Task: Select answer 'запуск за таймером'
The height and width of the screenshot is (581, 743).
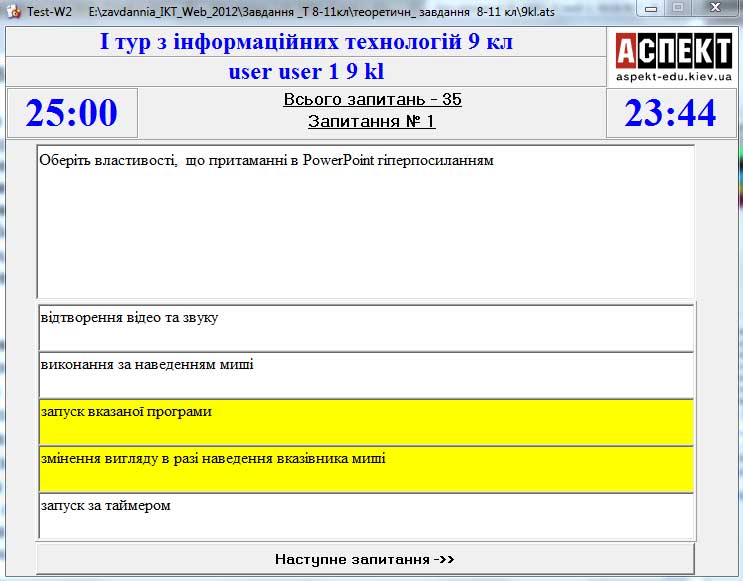Action: (x=365, y=515)
